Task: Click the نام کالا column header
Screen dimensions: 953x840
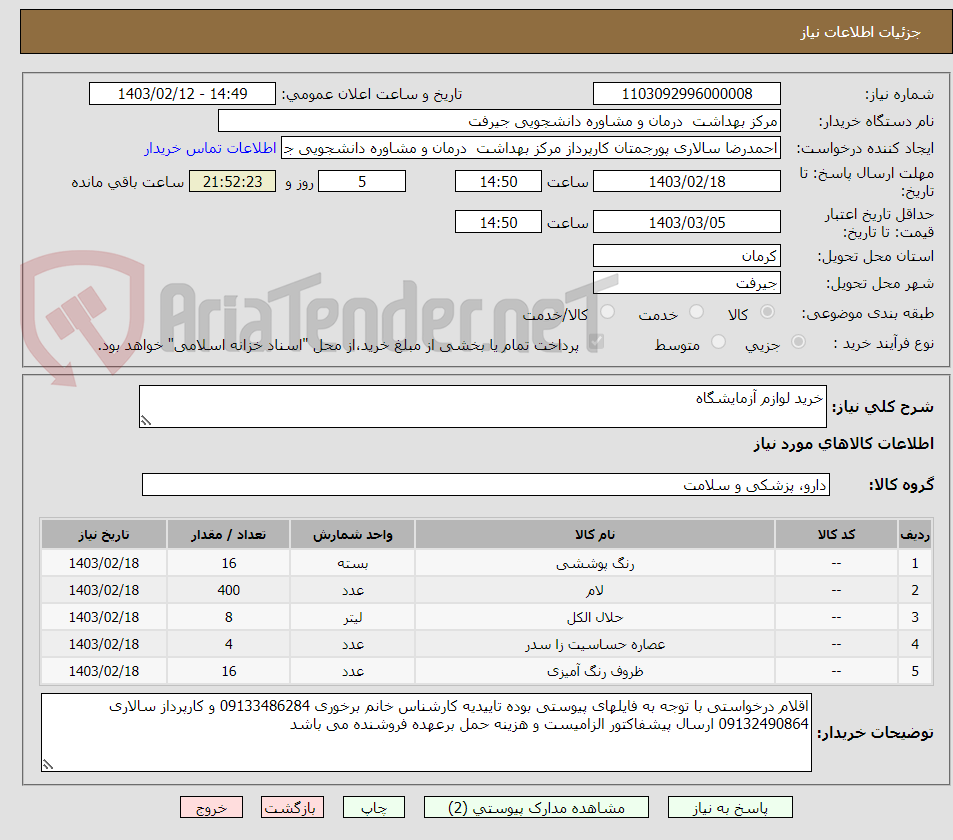Action: (x=595, y=535)
